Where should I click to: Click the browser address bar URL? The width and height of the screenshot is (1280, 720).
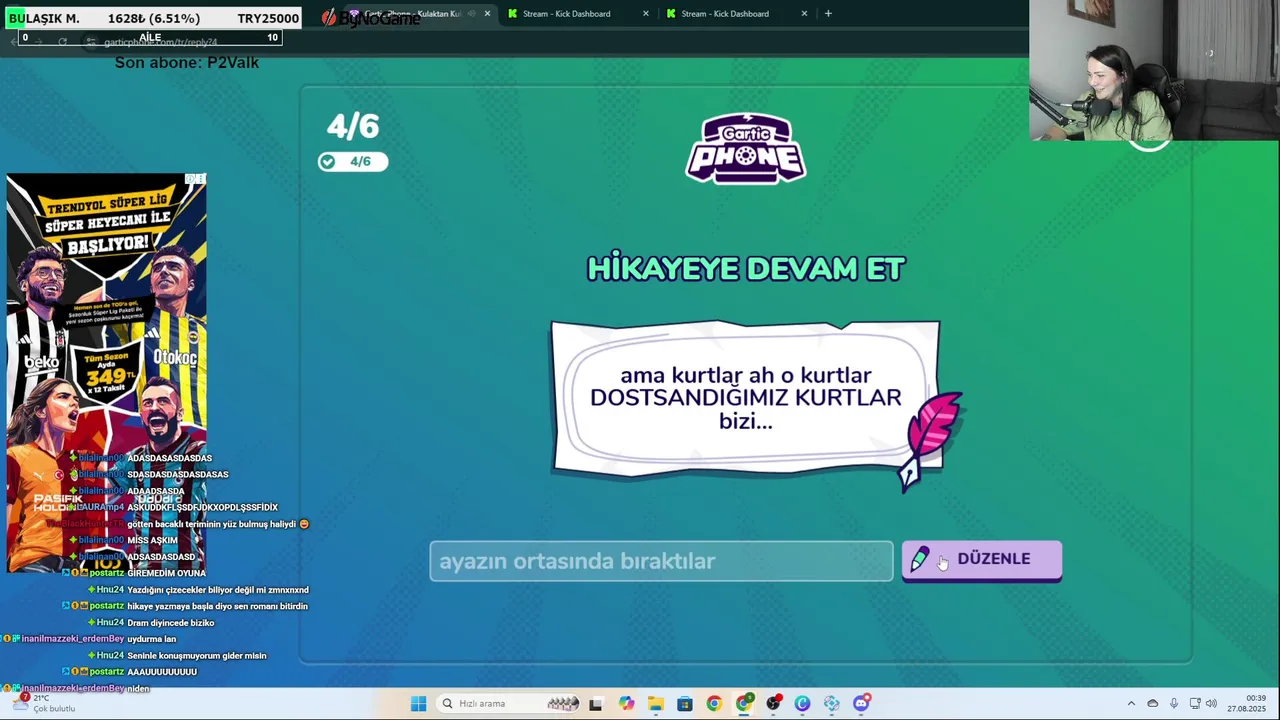click(x=160, y=42)
